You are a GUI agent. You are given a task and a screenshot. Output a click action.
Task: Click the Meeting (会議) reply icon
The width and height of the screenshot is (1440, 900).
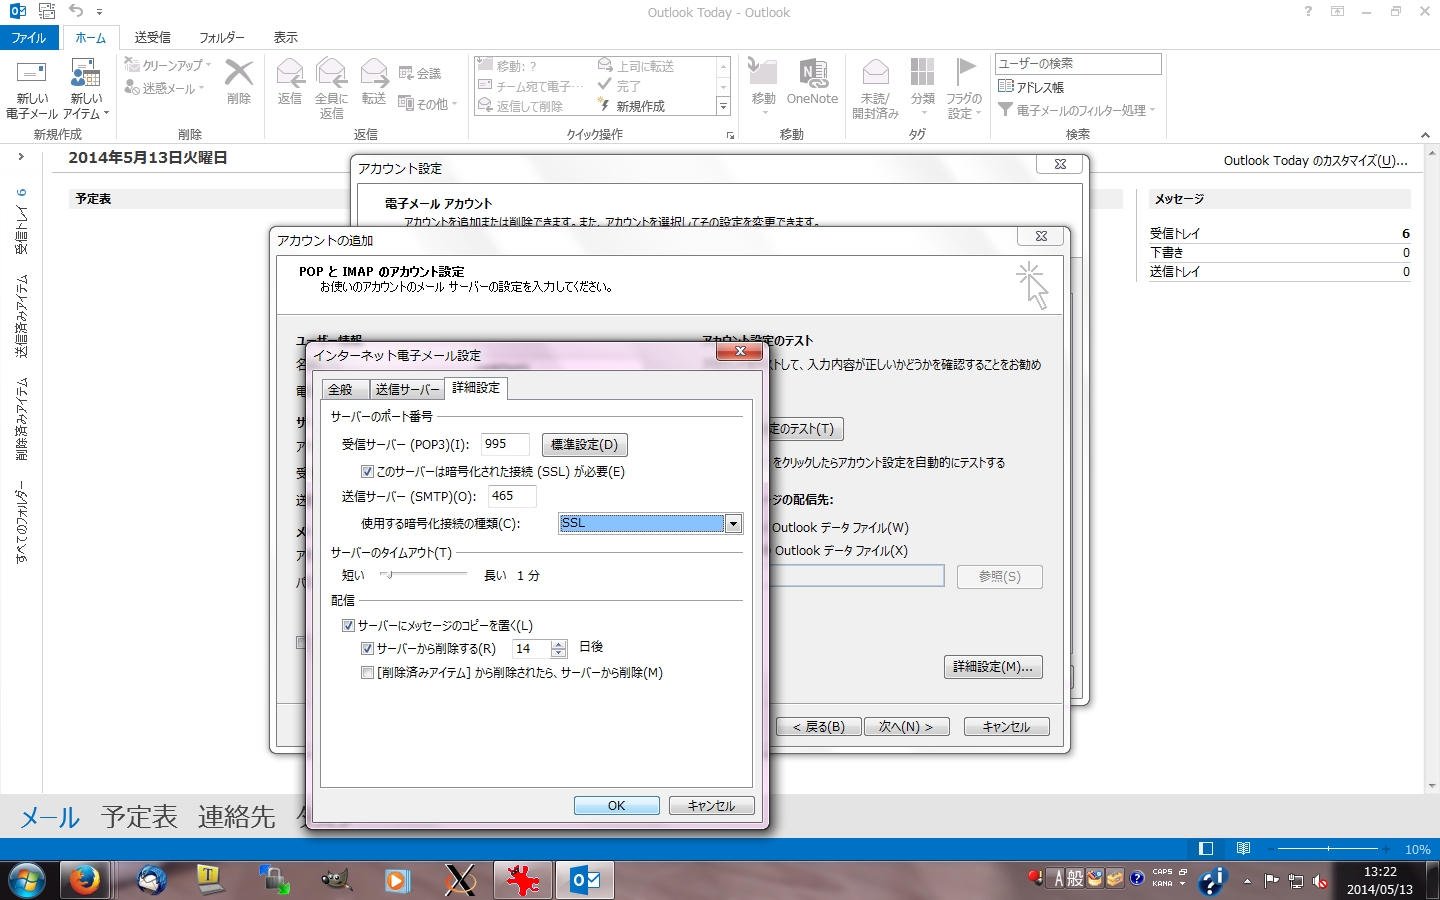click(420, 73)
